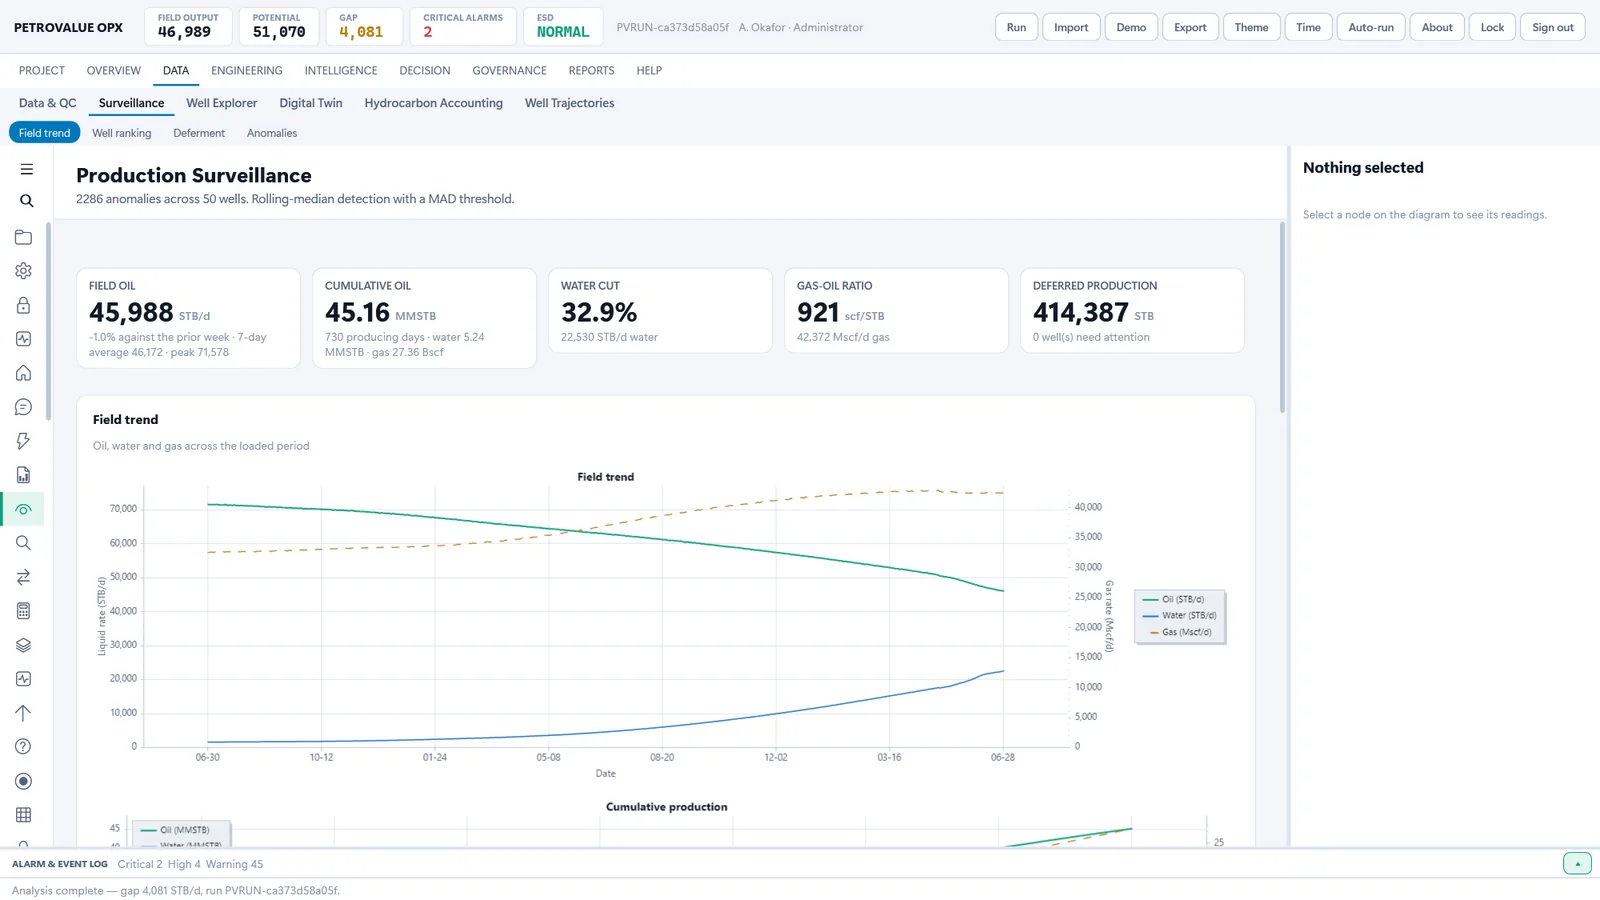The width and height of the screenshot is (1600, 900).
Task: Open the chat bubble icon in the sidebar
Action: [23, 407]
